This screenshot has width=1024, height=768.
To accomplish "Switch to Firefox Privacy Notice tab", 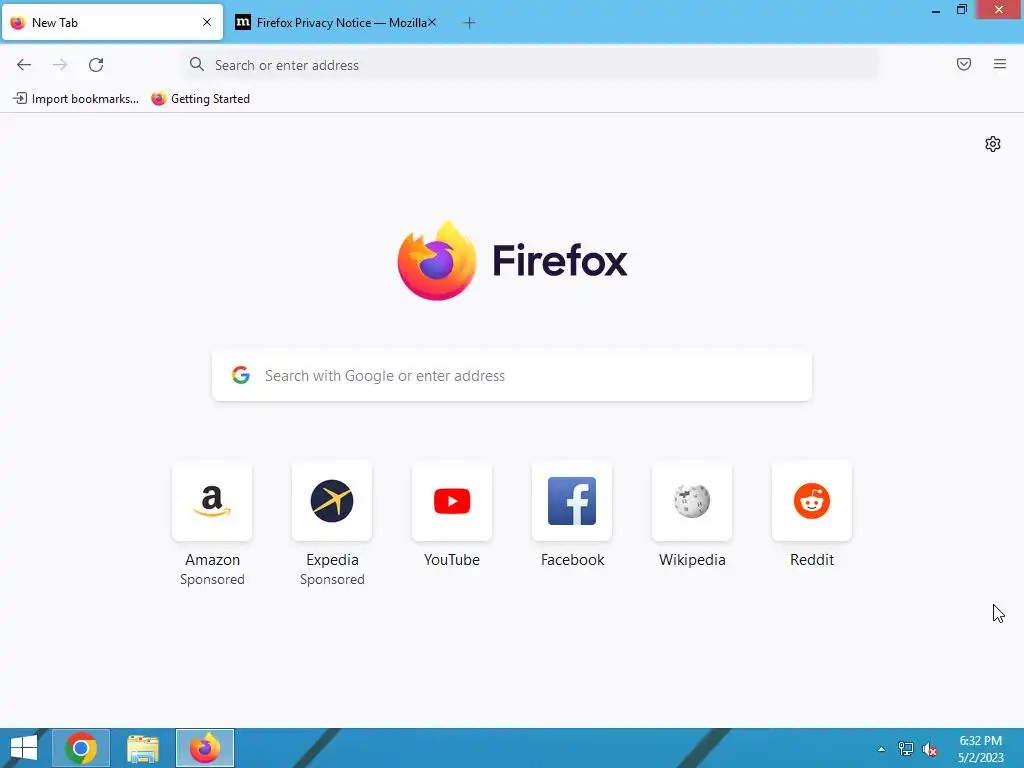I will pos(336,23).
